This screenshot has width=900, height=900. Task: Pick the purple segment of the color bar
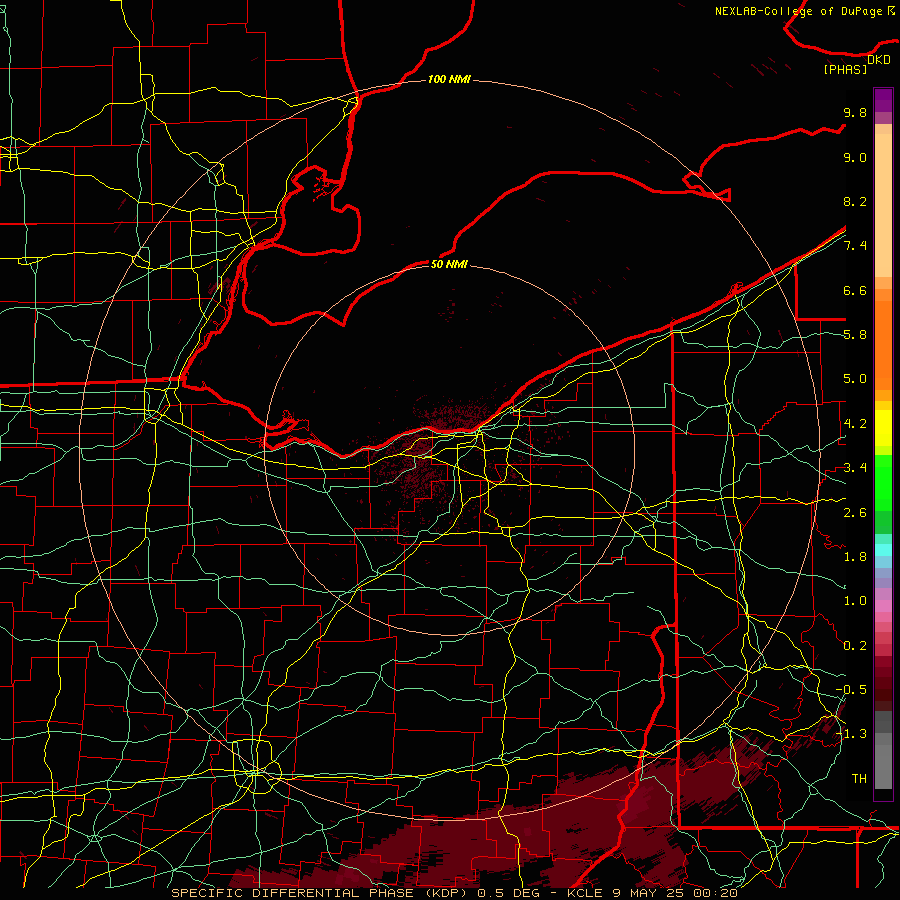point(883,100)
